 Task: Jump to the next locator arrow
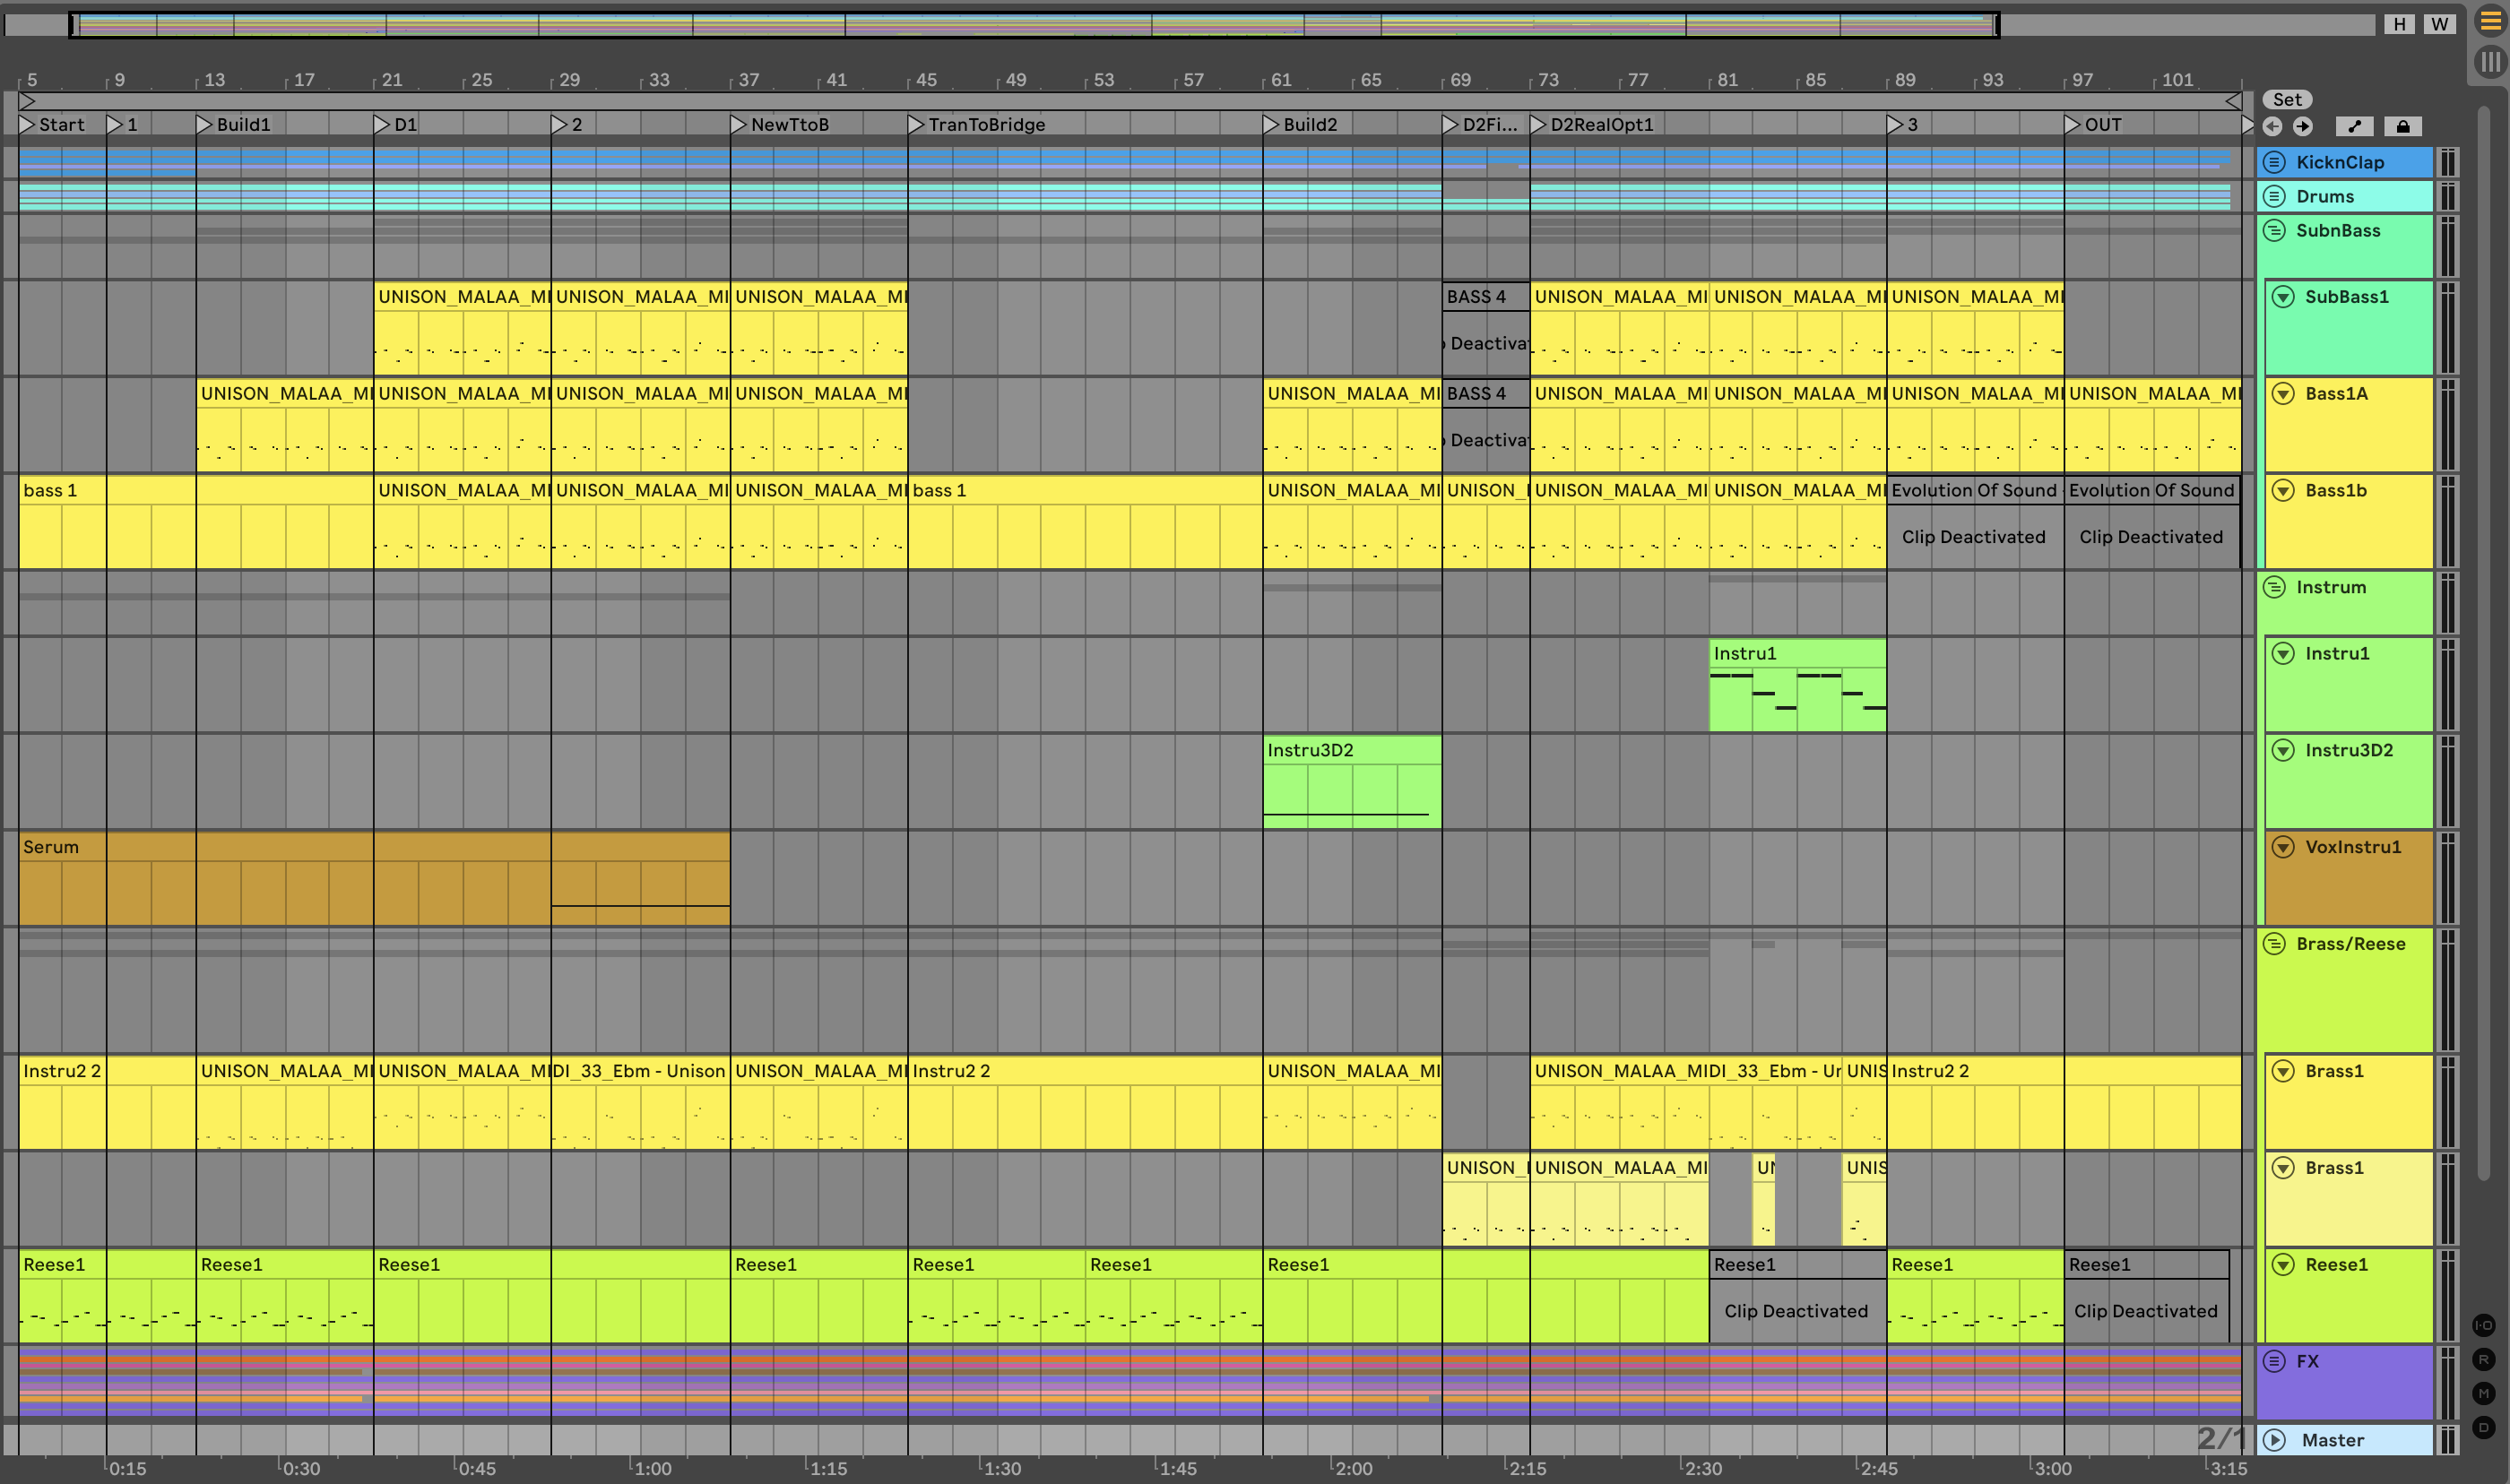(x=2302, y=126)
